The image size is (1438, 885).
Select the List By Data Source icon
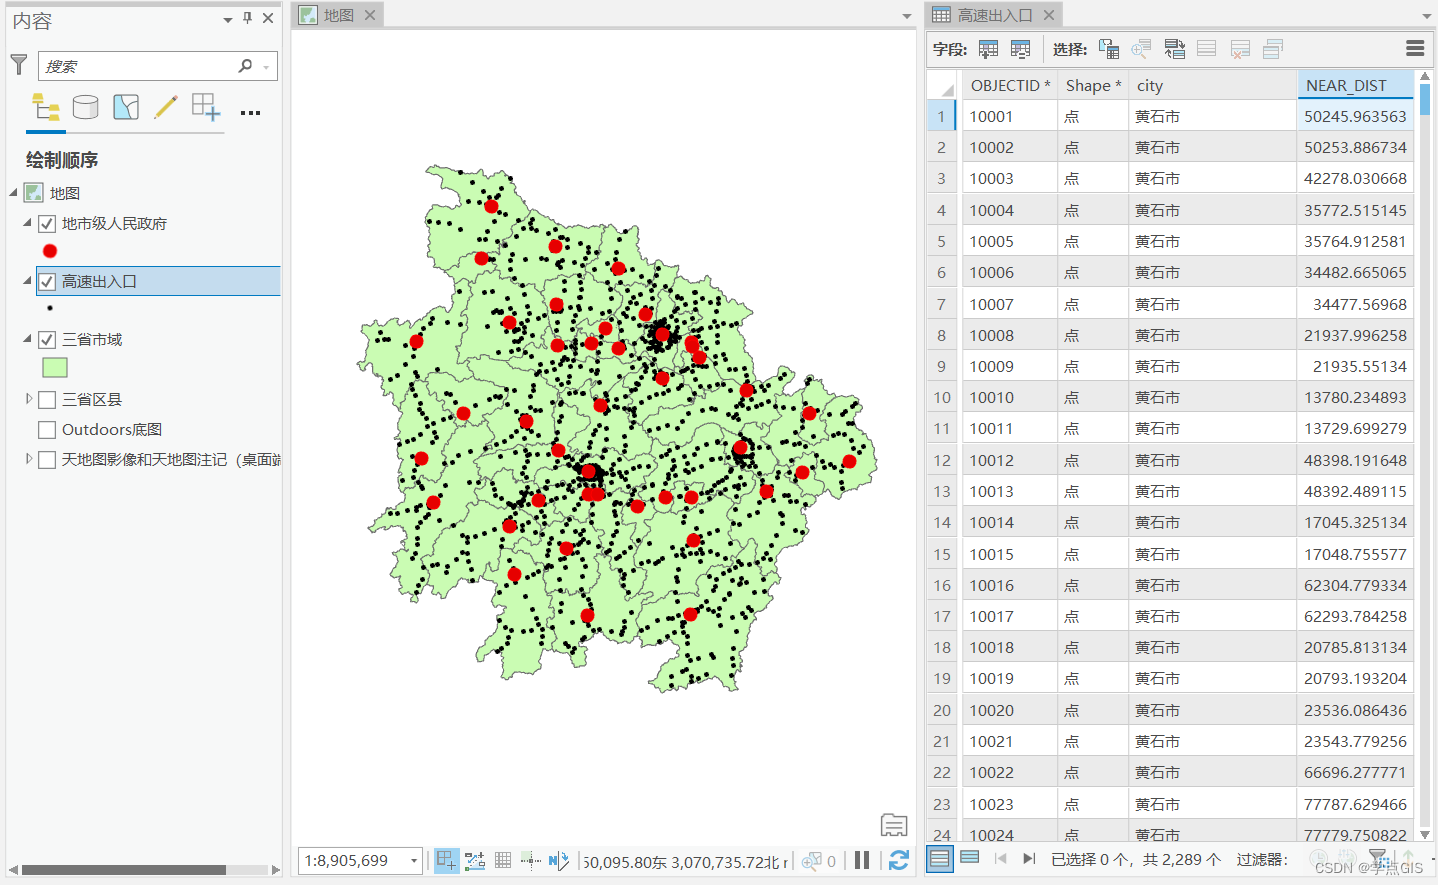[86, 107]
